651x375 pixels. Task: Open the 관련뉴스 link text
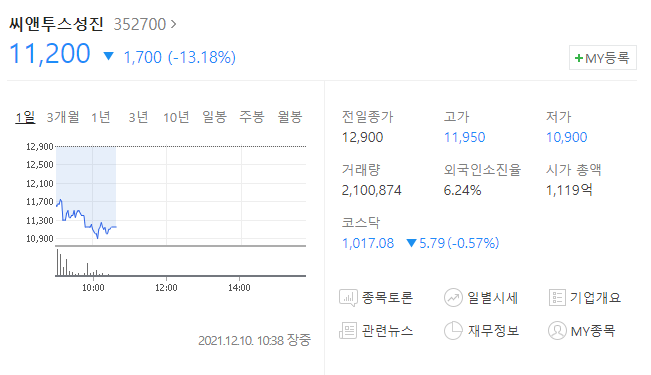387,331
